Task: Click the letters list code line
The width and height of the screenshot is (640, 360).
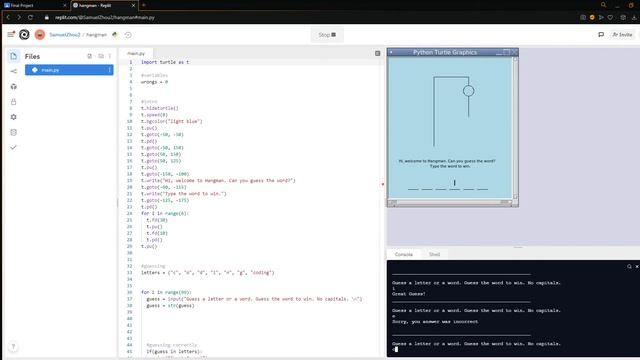Action: click(208, 272)
